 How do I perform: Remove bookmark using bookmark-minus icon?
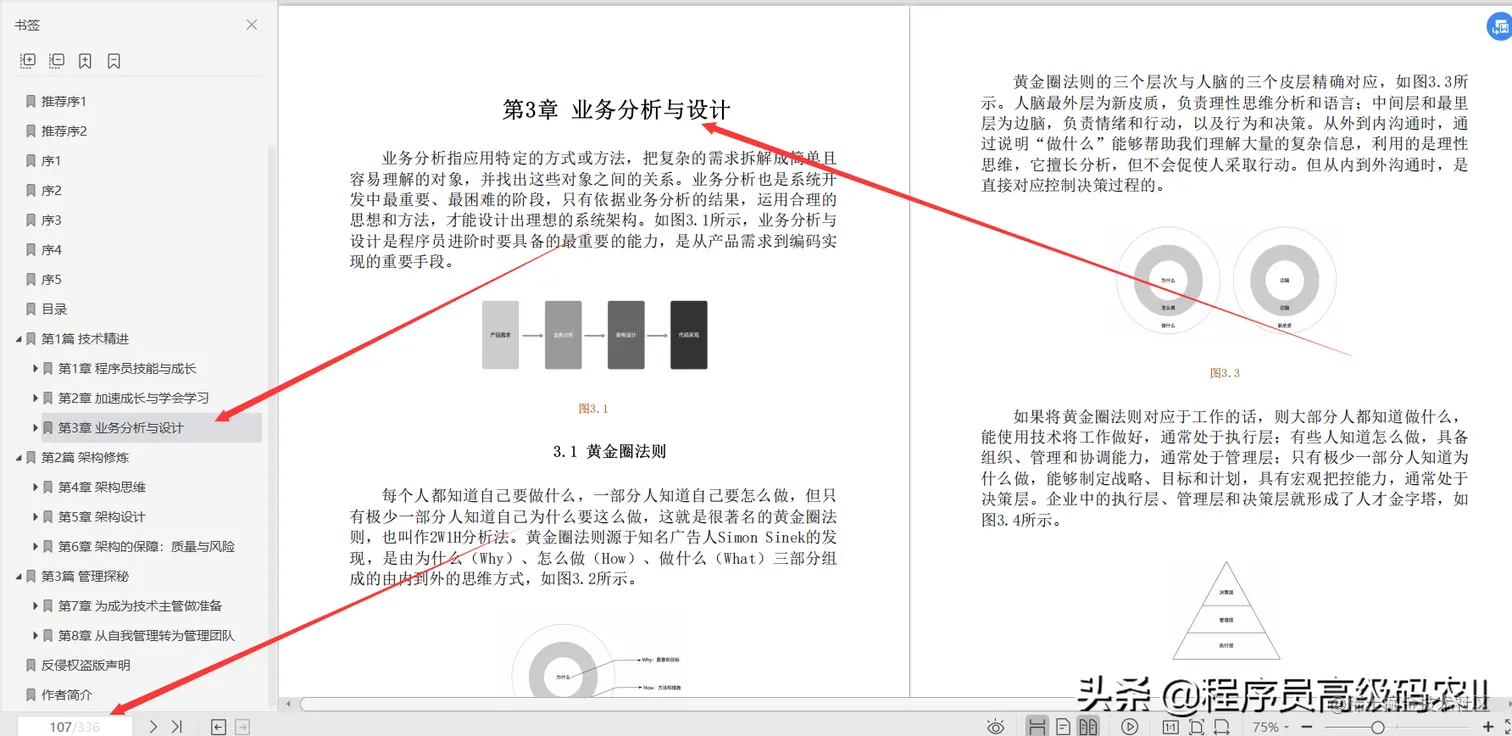click(113, 60)
